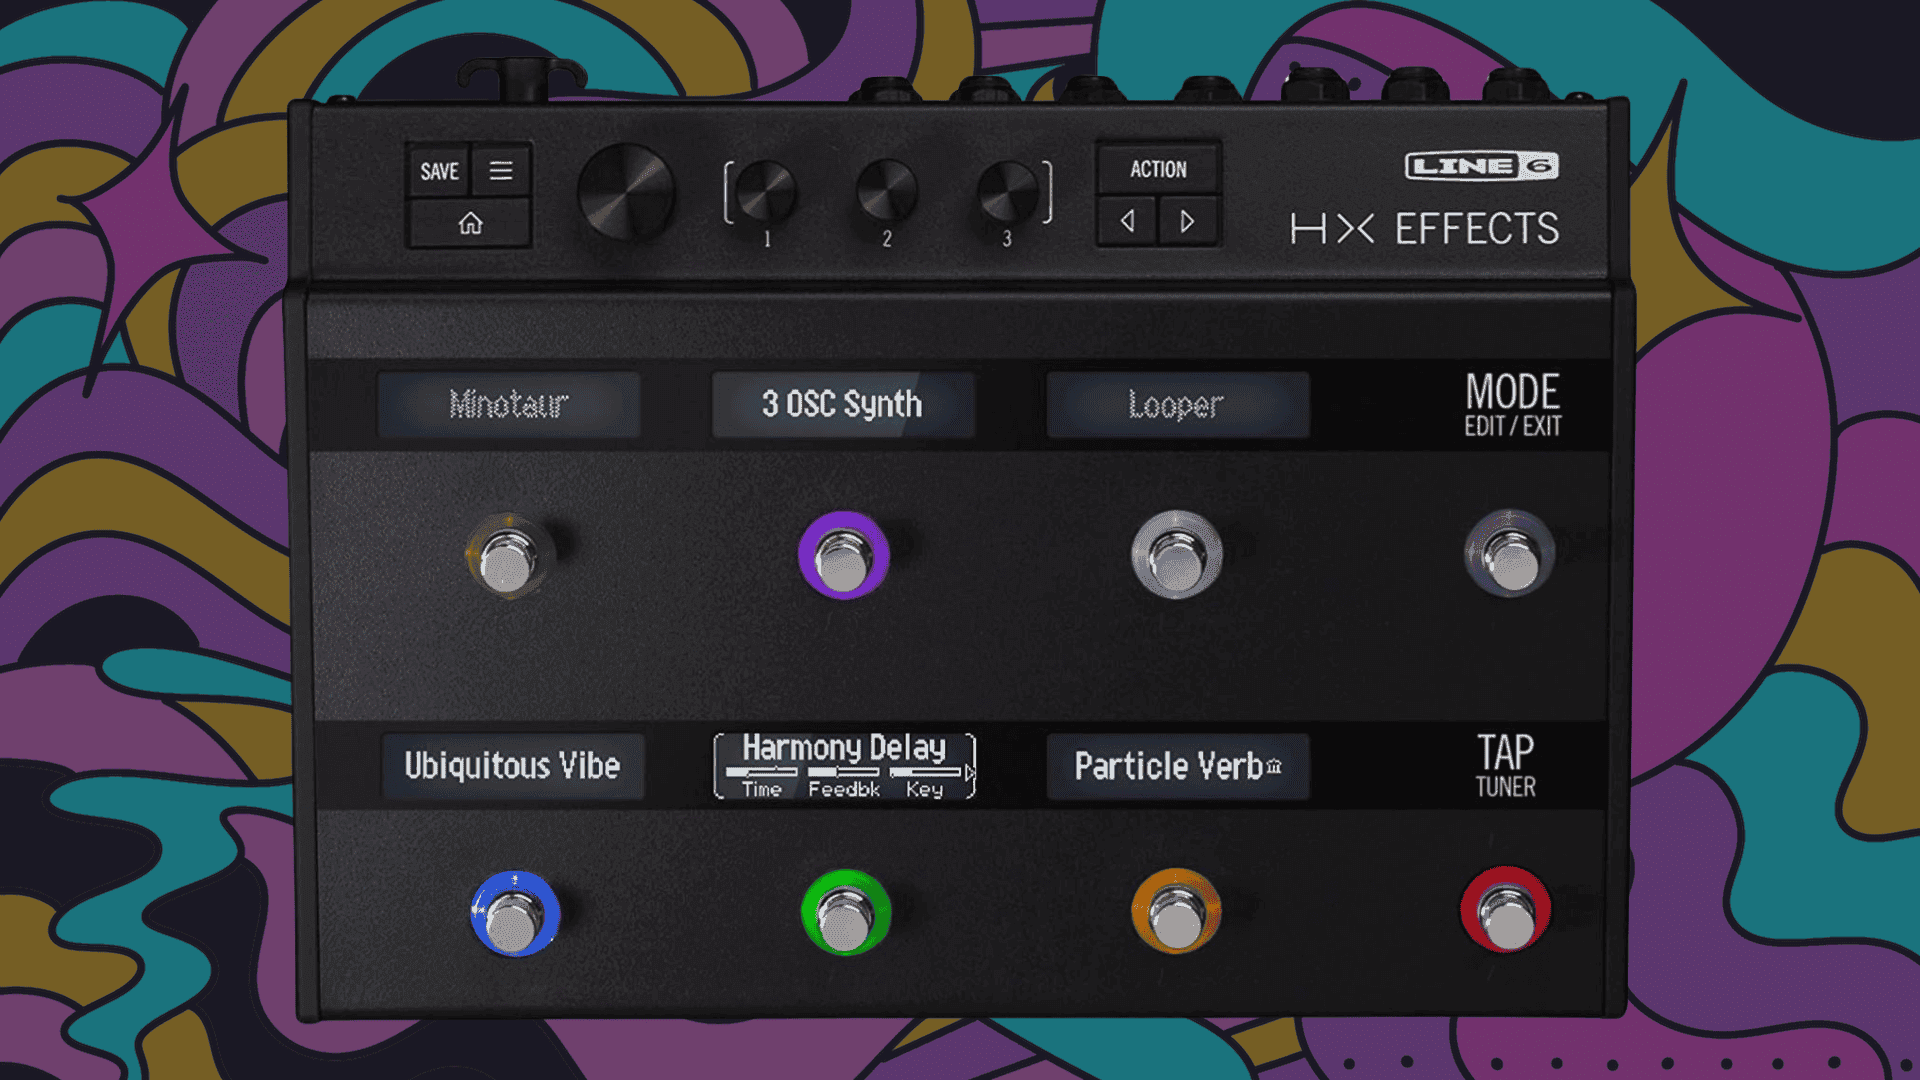Viewport: 1920px width, 1080px height.
Task: Click the next-page arrow on Harmony Delay strip
Action: [x=969, y=772]
